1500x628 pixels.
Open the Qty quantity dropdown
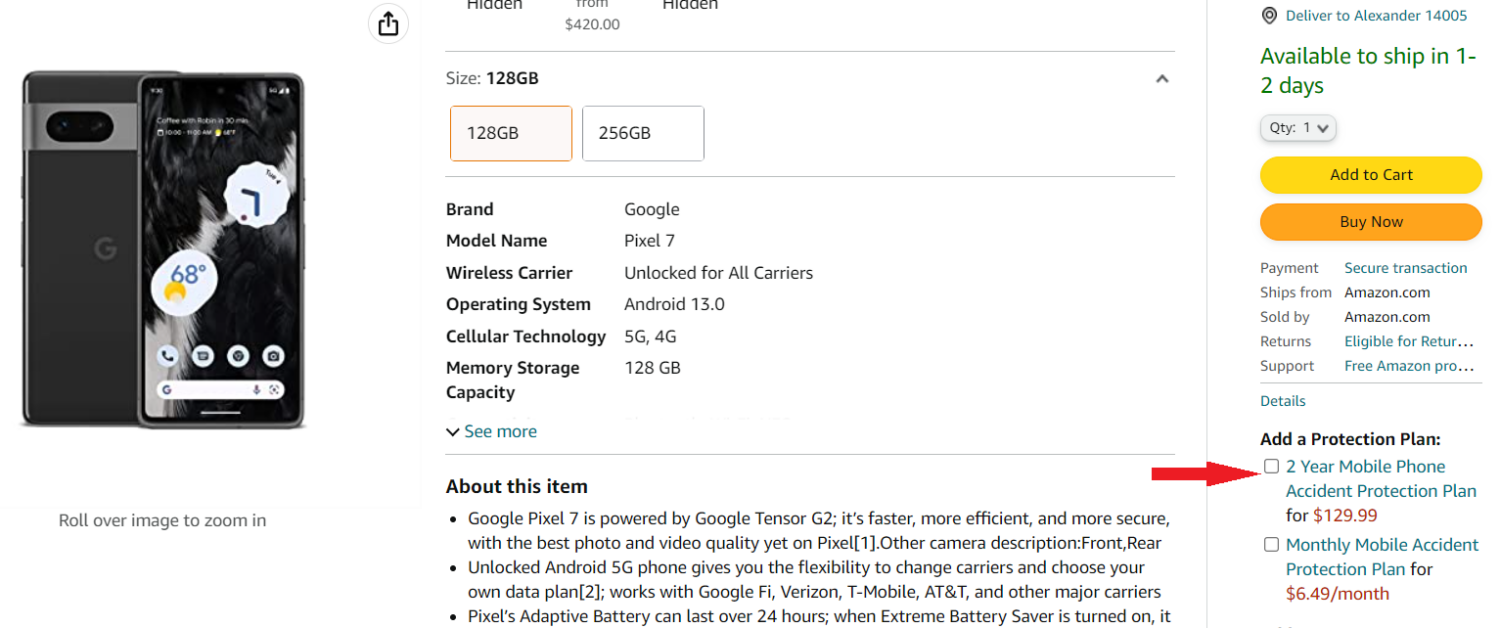[1298, 128]
